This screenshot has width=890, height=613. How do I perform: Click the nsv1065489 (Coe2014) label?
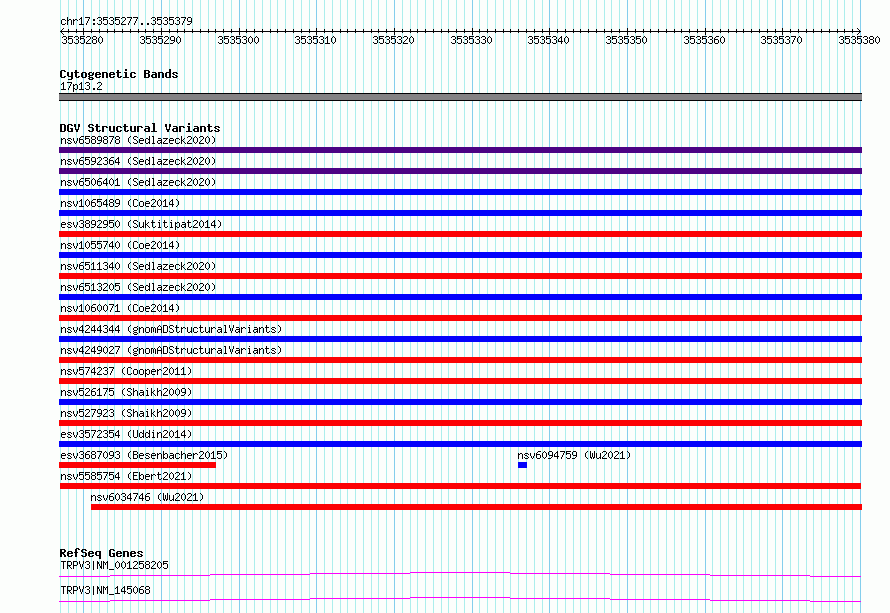(x=120, y=203)
